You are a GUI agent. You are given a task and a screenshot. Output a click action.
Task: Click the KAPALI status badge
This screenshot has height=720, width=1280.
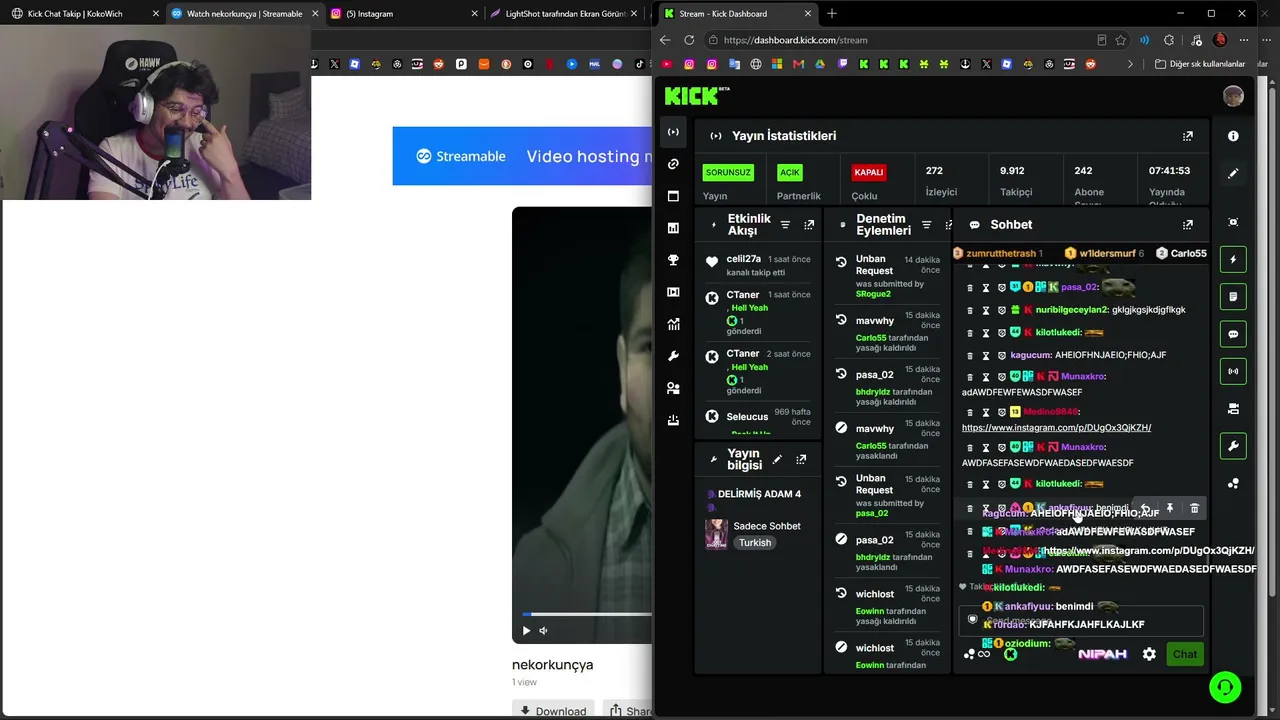[x=868, y=172]
